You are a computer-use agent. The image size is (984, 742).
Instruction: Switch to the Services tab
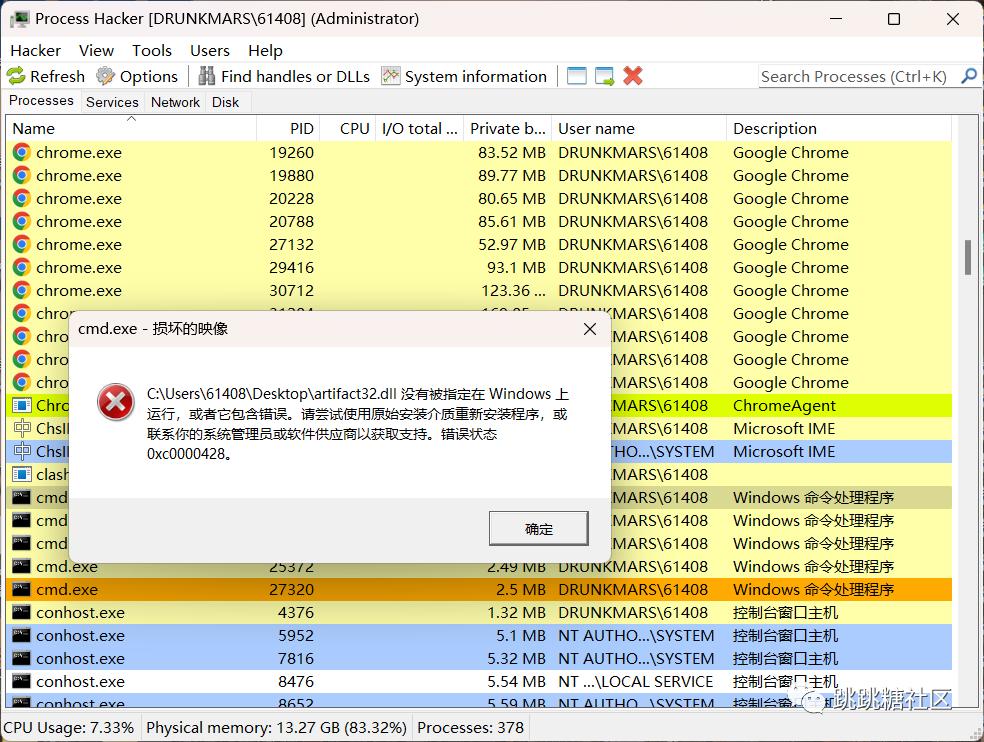(112, 102)
